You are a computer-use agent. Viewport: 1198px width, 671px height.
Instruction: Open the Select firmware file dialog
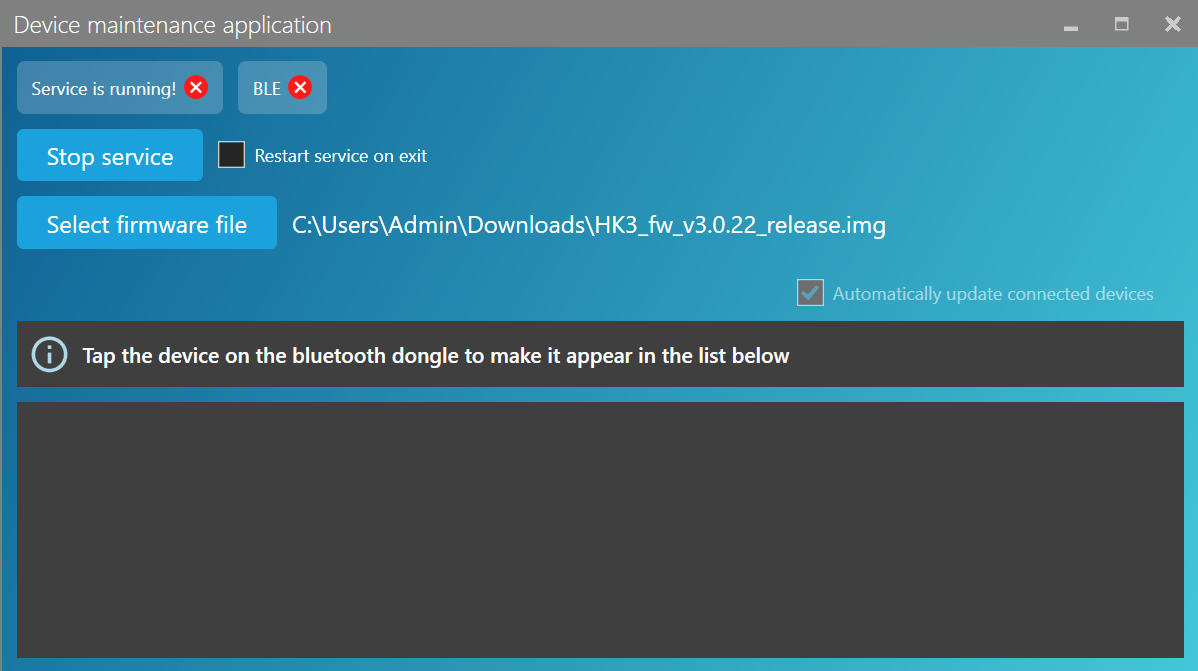point(147,223)
